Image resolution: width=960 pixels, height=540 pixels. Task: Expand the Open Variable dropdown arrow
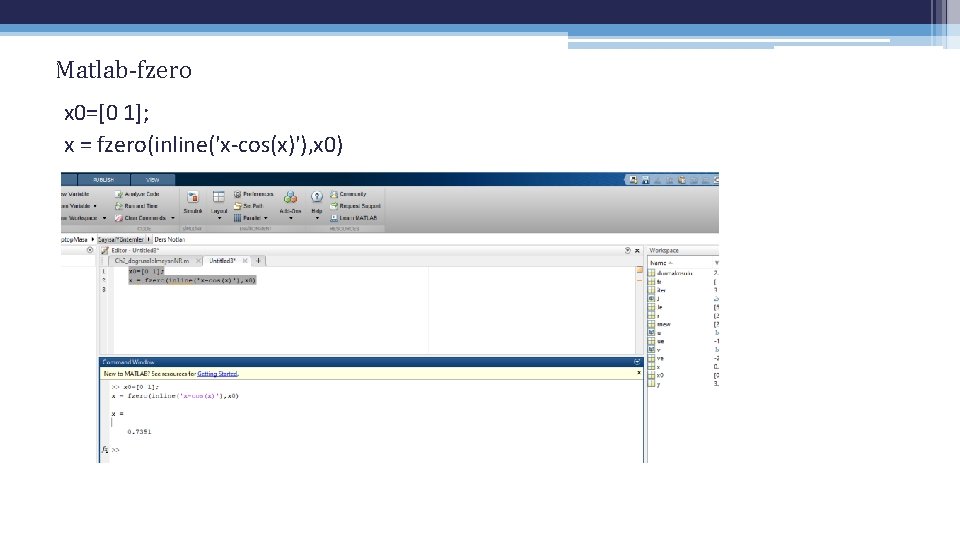(x=95, y=206)
